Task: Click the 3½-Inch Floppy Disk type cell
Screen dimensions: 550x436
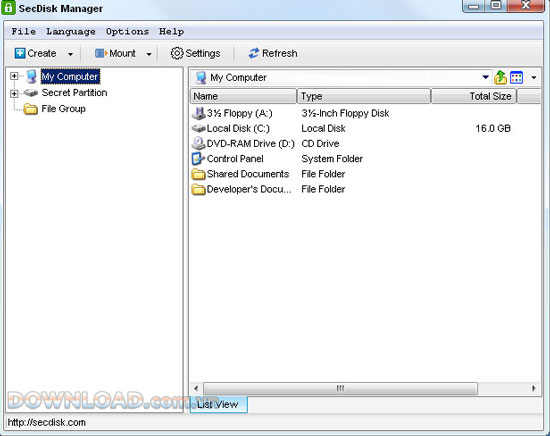Action: click(345, 113)
